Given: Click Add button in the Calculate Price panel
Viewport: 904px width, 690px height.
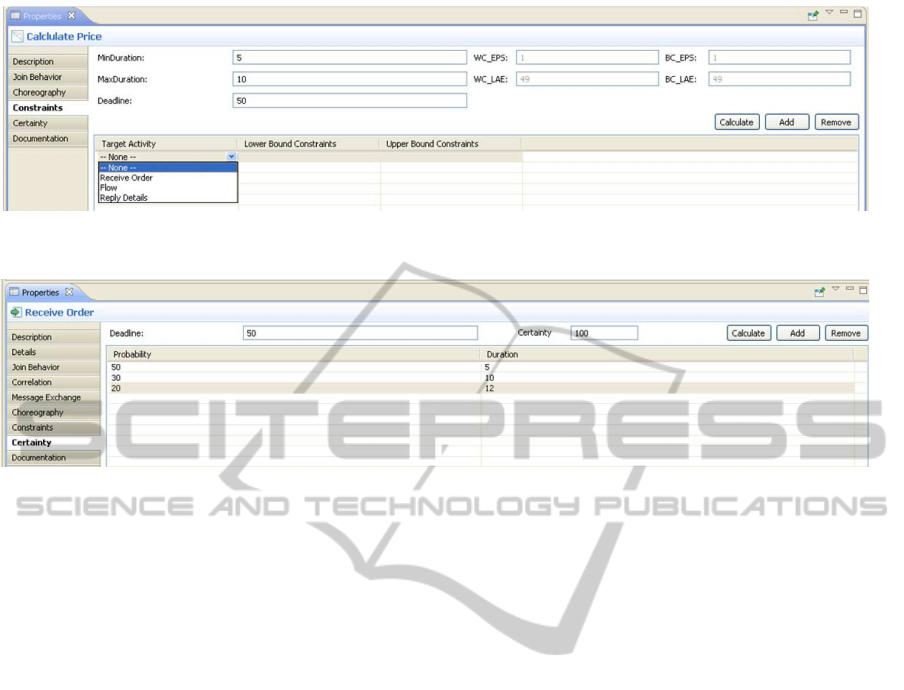Looking at the screenshot, I should click(786, 122).
